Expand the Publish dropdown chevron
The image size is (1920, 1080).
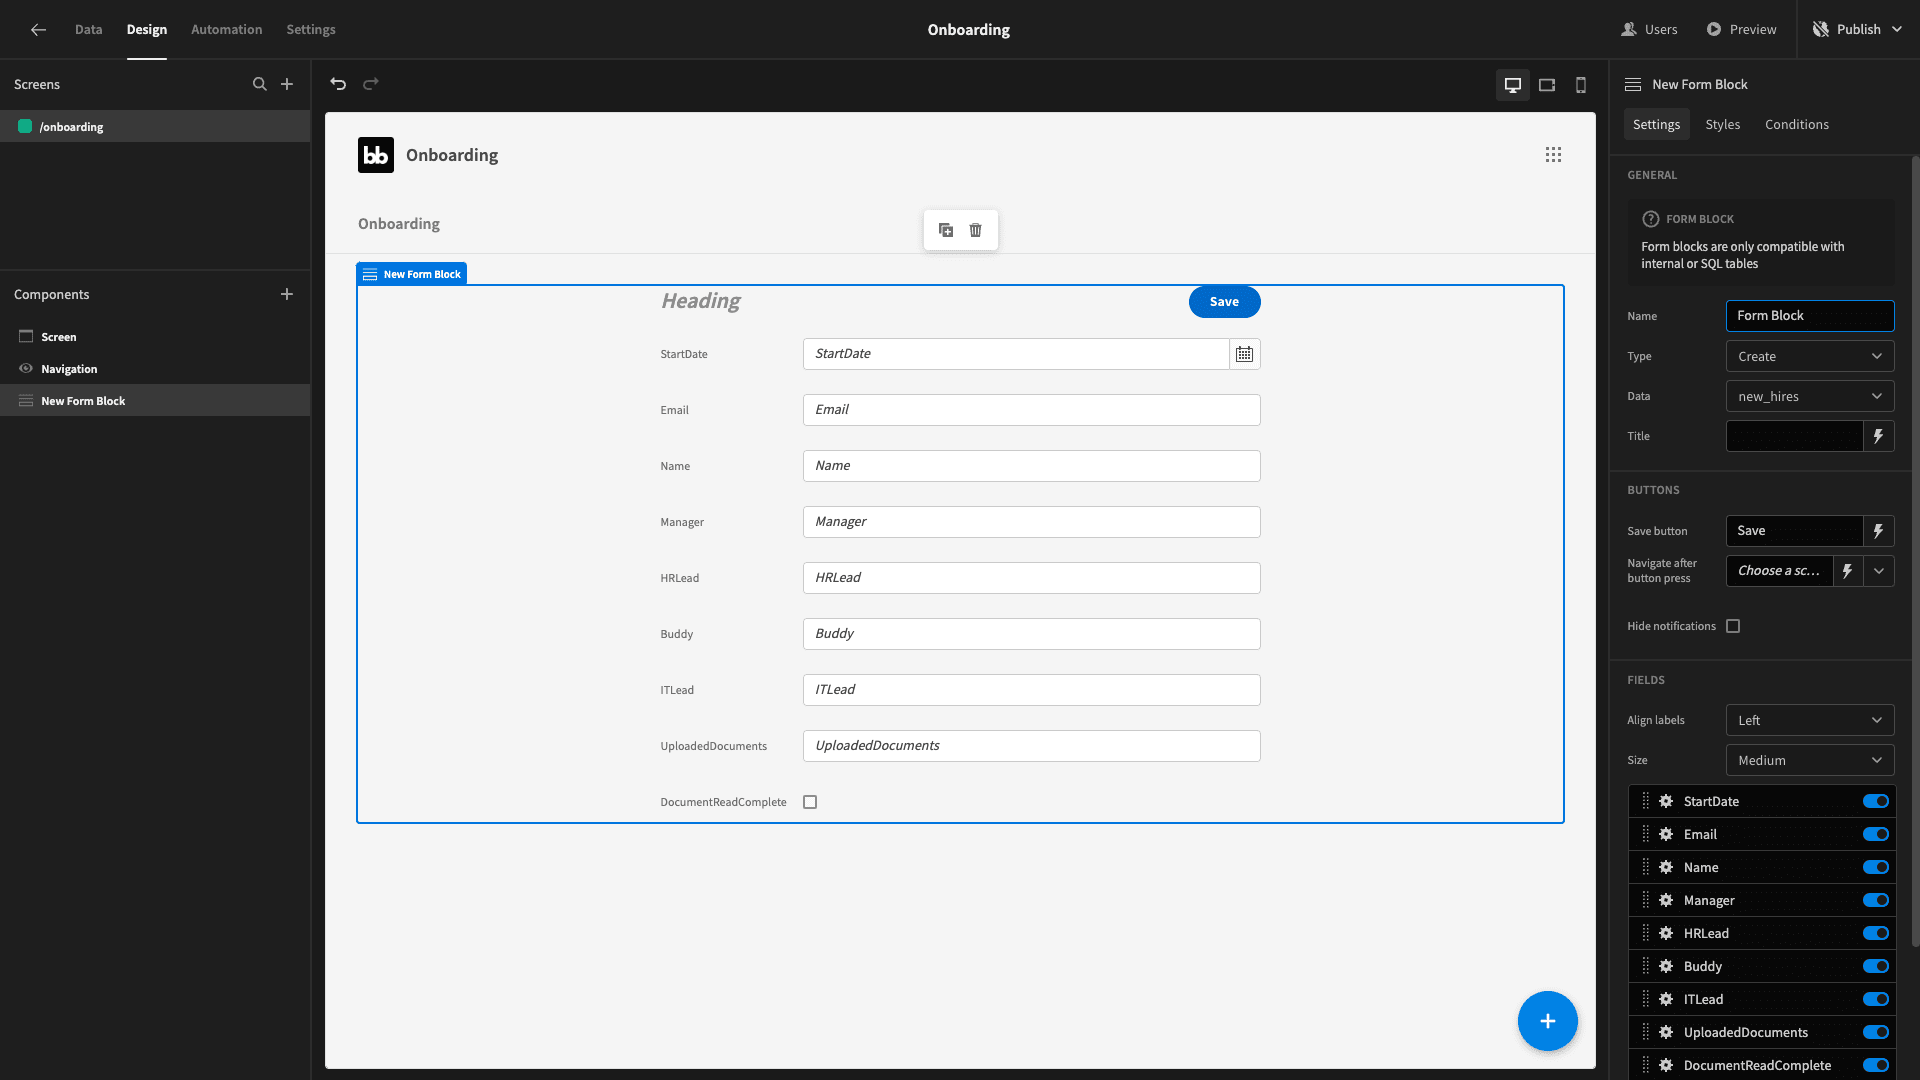coord(1898,30)
